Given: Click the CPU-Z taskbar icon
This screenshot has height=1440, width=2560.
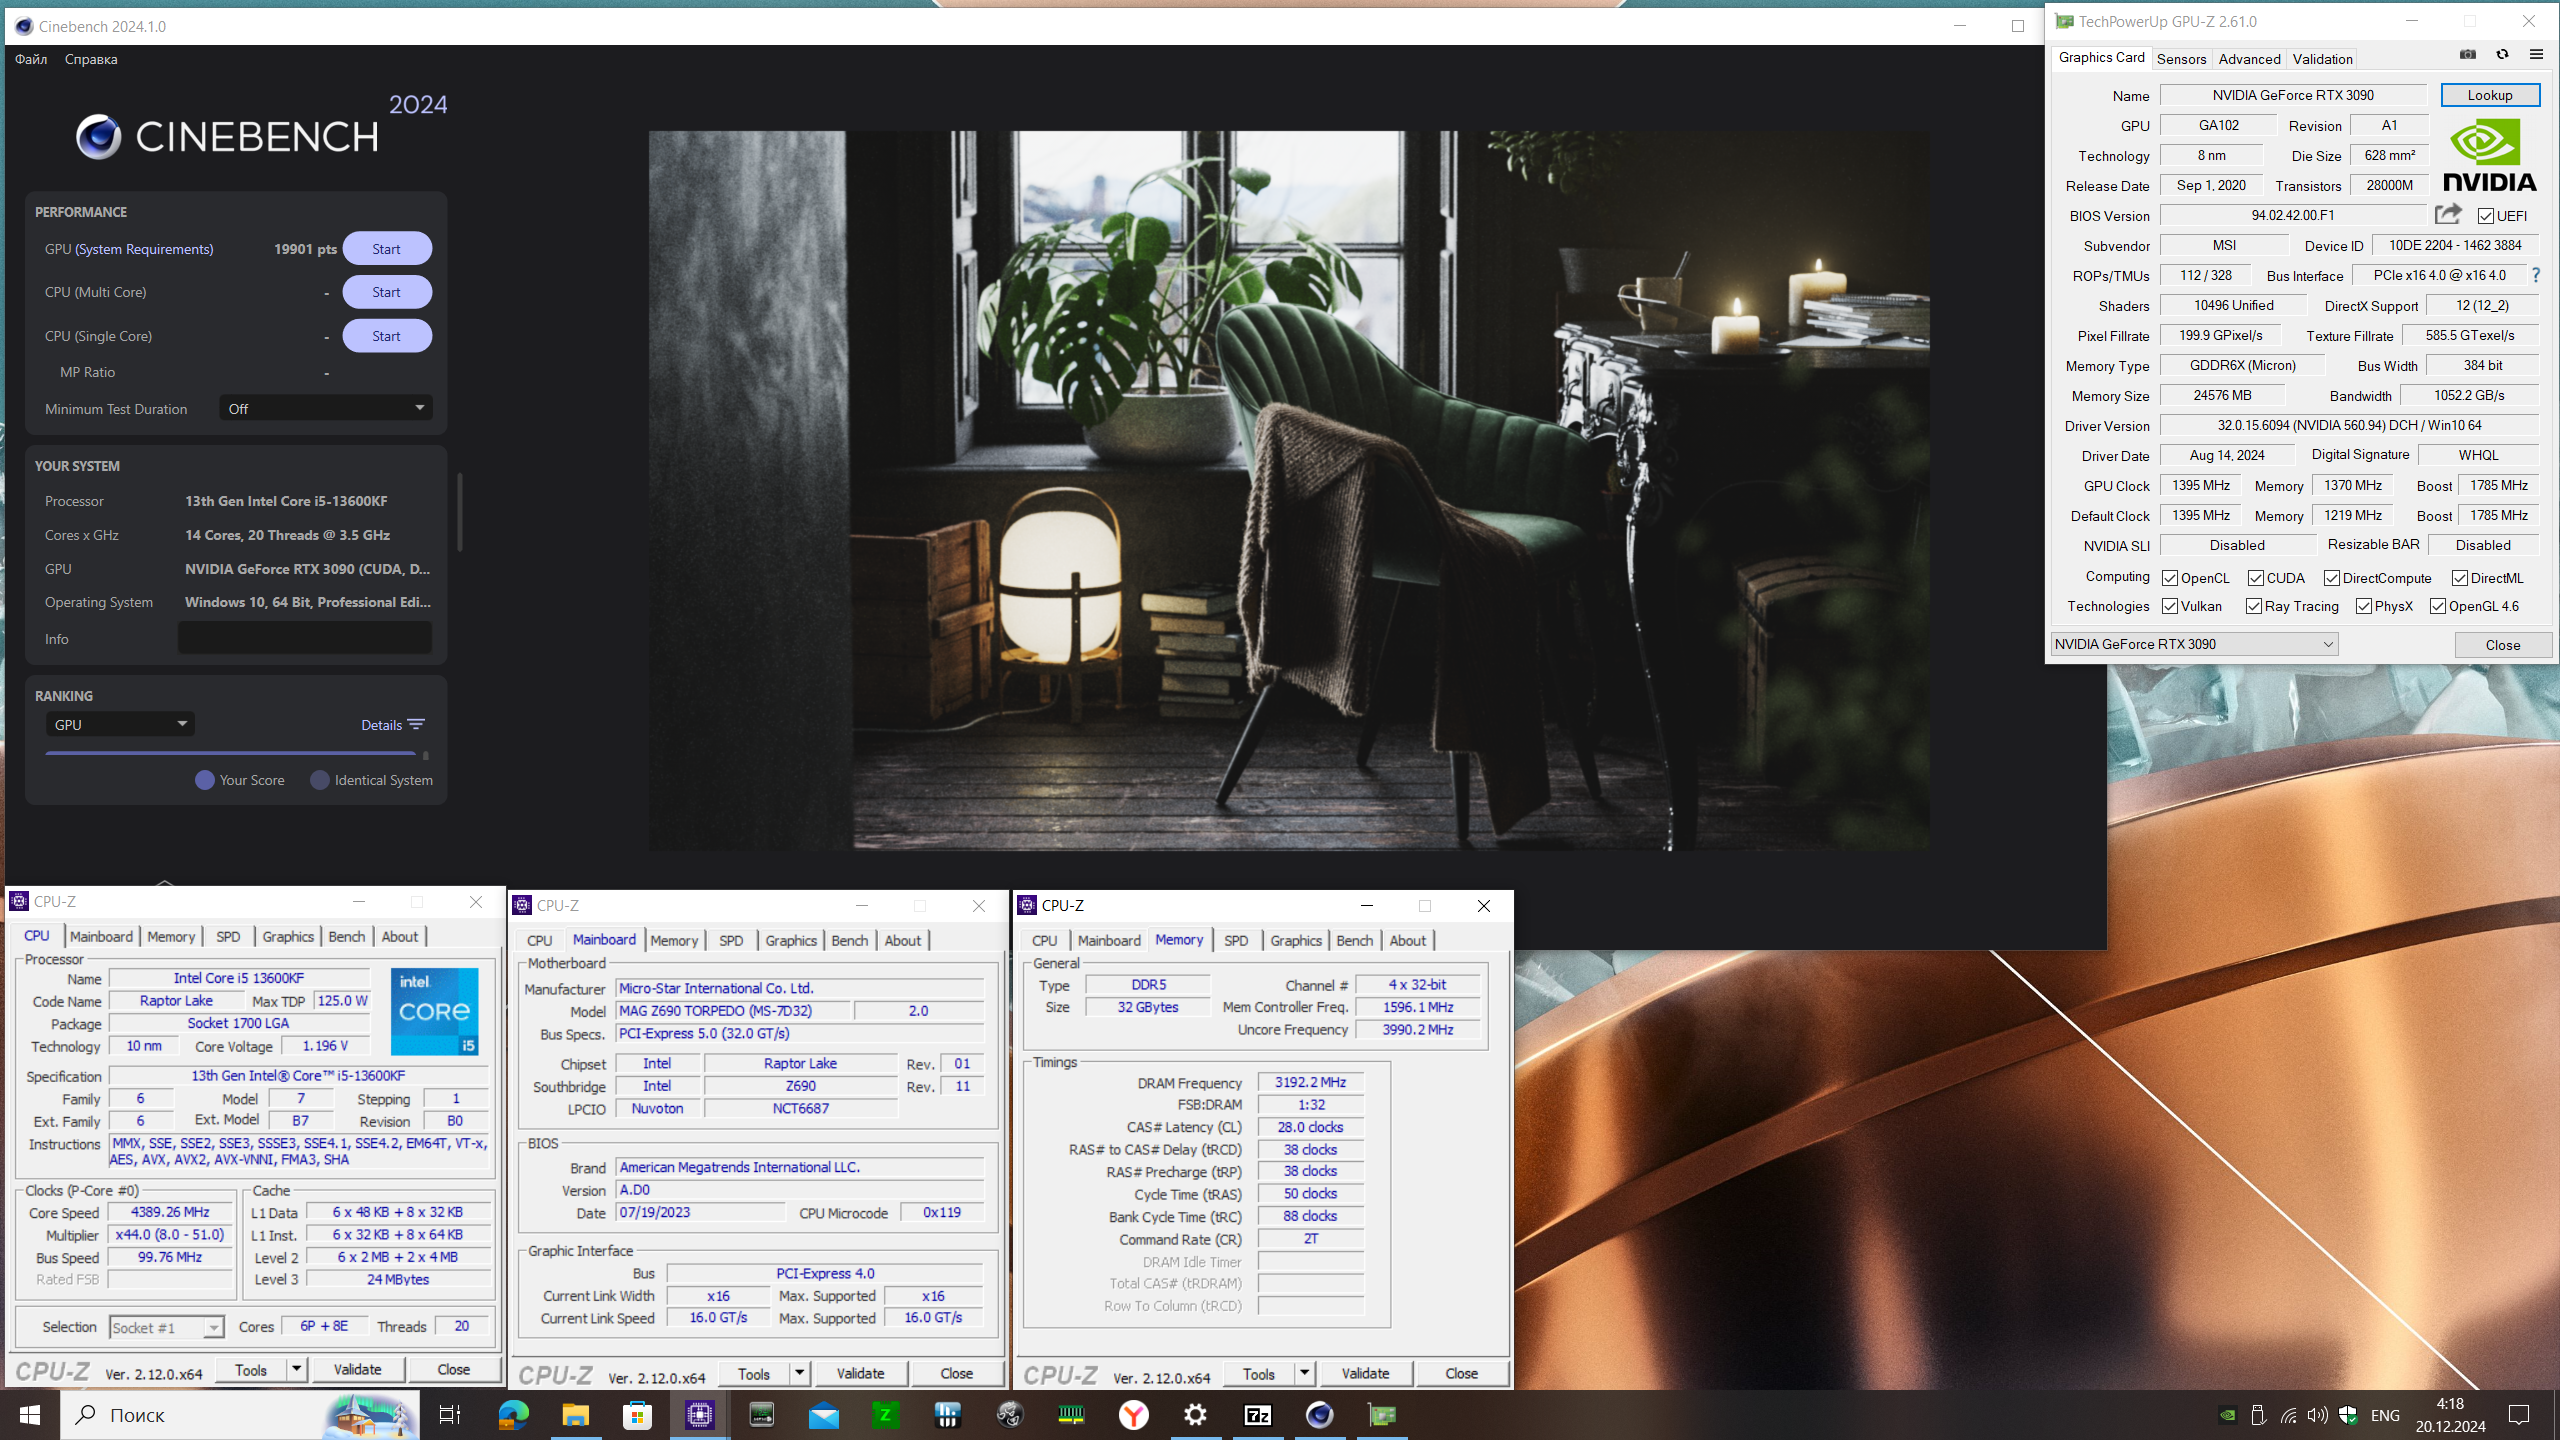Looking at the screenshot, I should coord(699,1415).
